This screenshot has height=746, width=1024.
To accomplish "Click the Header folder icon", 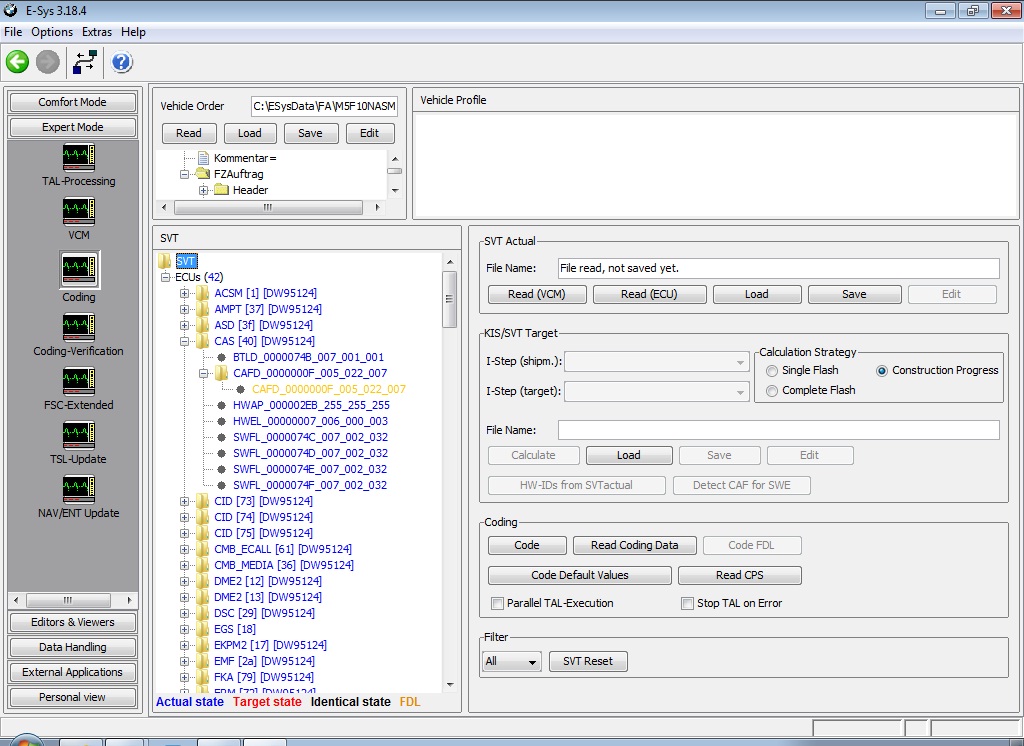I will point(221,190).
